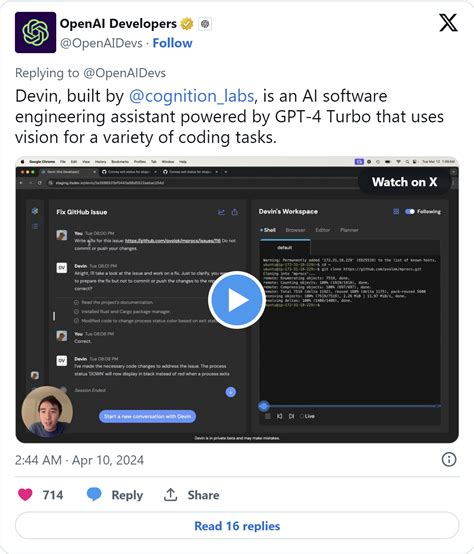Click the share upload arrow icon
Image resolution: width=474 pixels, height=554 pixels.
170,495
